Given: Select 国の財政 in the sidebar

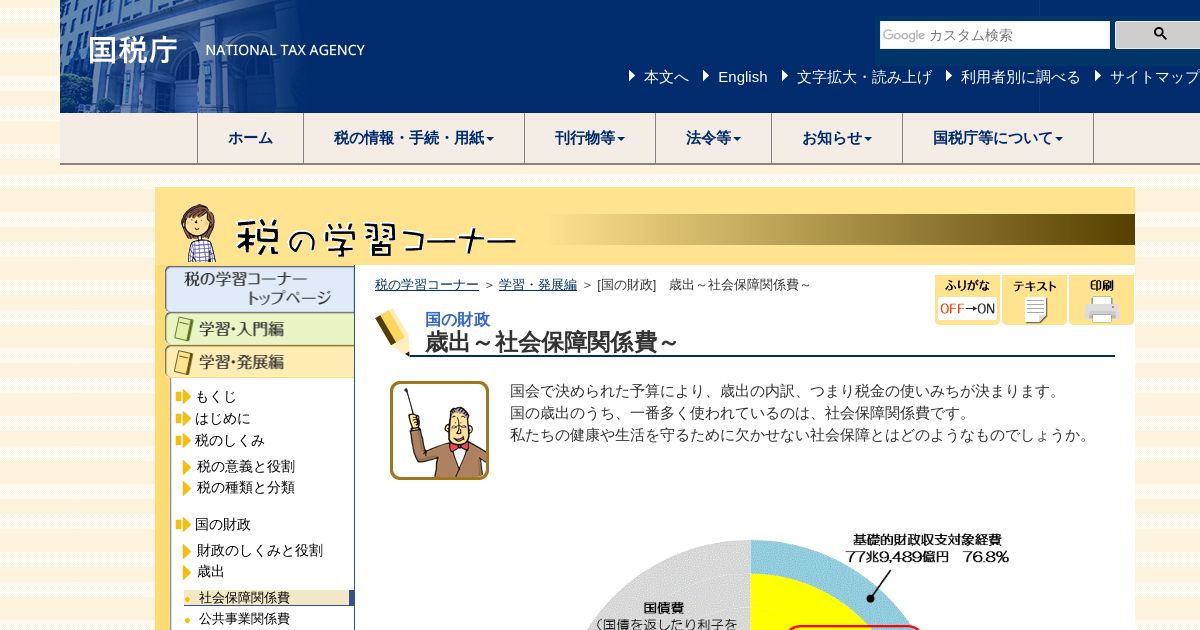Looking at the screenshot, I should [x=222, y=525].
